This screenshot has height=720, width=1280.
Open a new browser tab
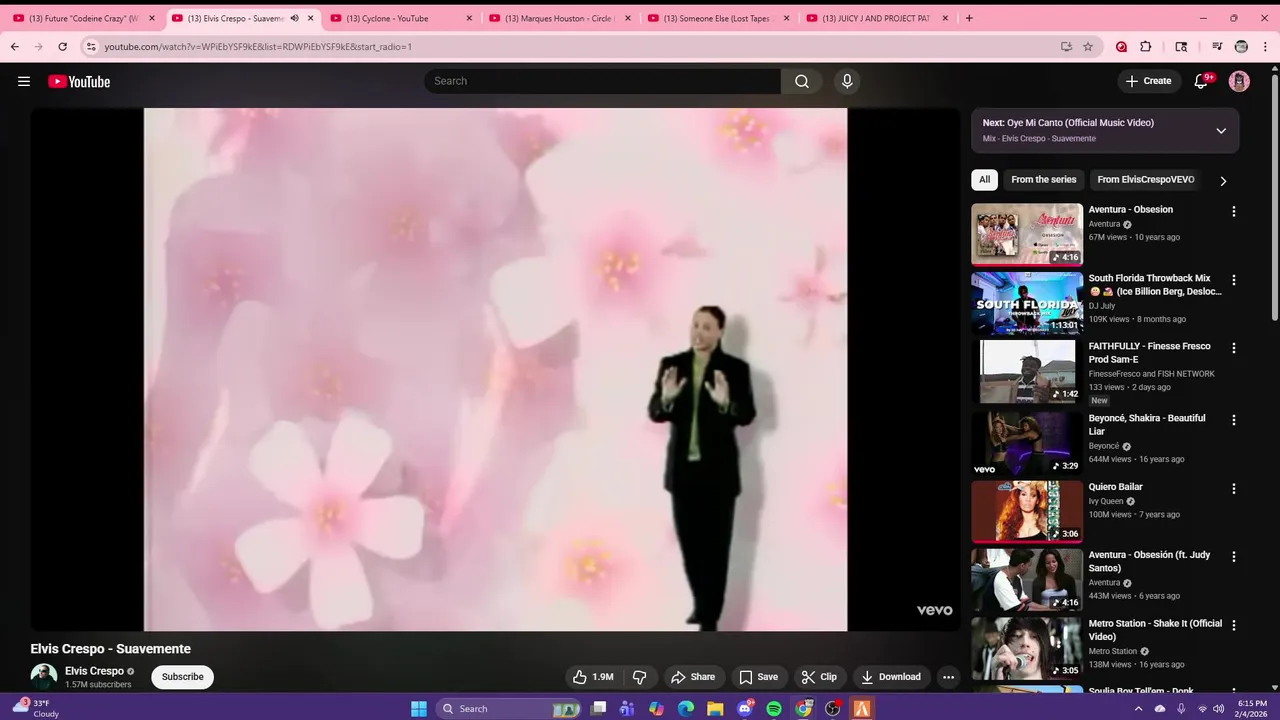tap(968, 18)
